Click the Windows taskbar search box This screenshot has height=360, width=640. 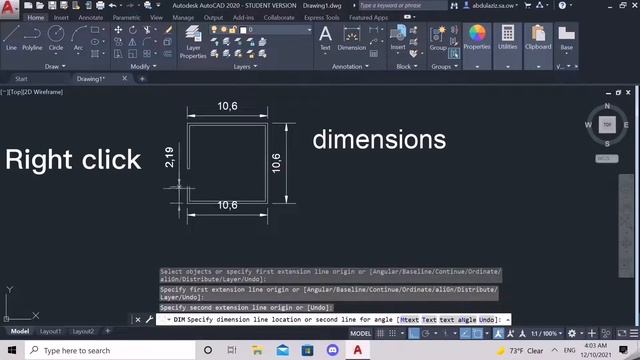[110, 350]
